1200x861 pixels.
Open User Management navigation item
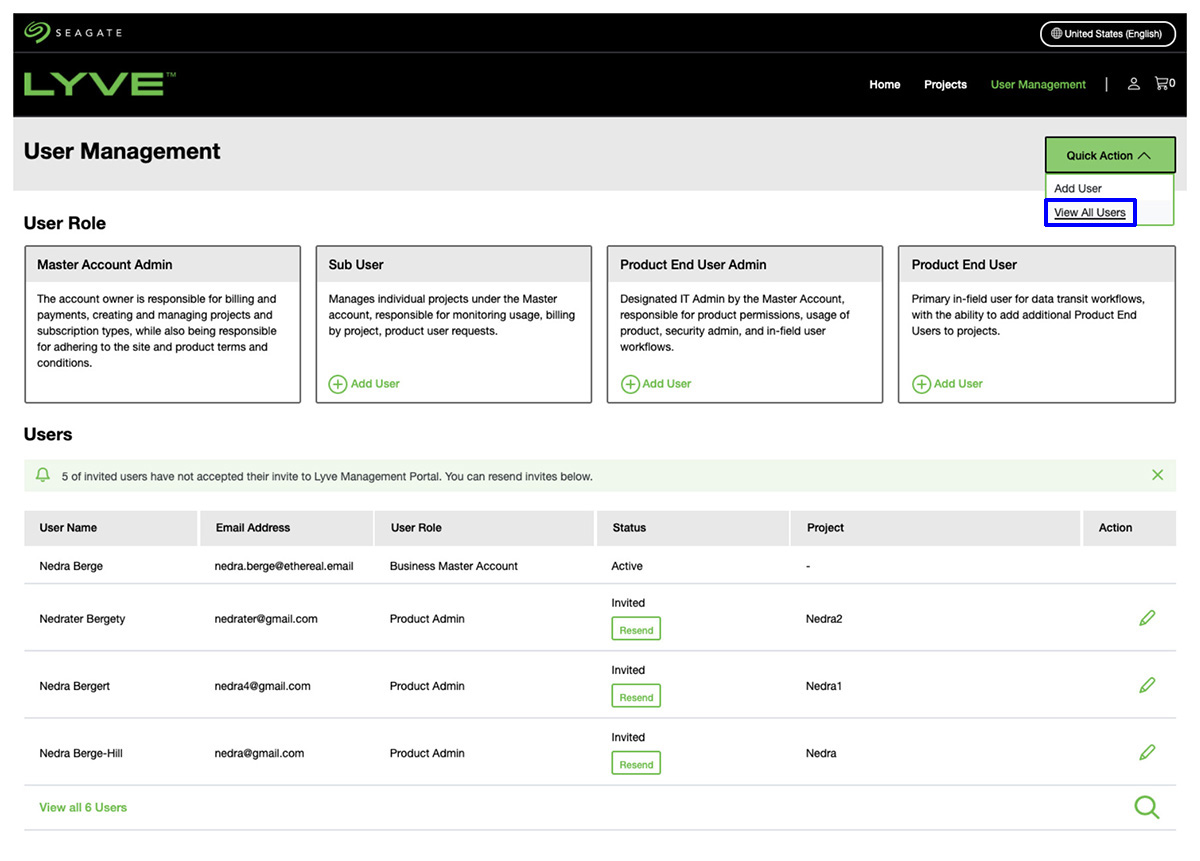point(1038,85)
